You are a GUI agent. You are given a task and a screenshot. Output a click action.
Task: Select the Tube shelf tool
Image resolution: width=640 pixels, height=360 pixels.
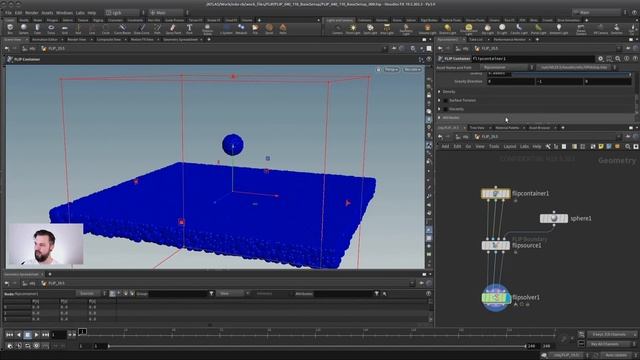click(37, 29)
